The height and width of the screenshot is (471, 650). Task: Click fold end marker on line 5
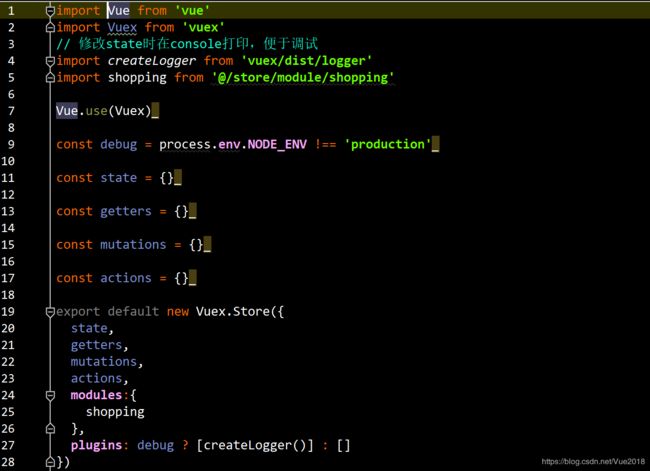click(50, 78)
